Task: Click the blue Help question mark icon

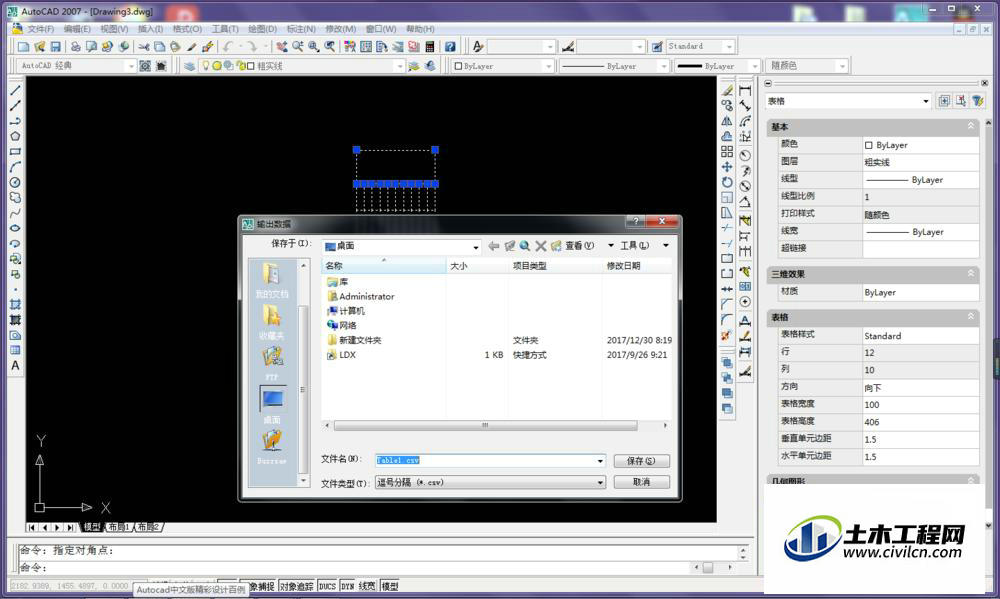Action: [x=450, y=47]
